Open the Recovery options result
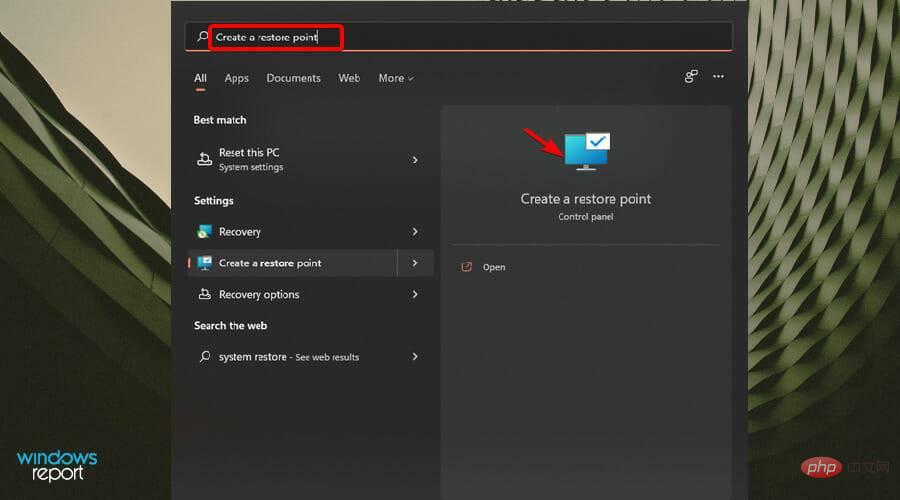 coord(310,294)
